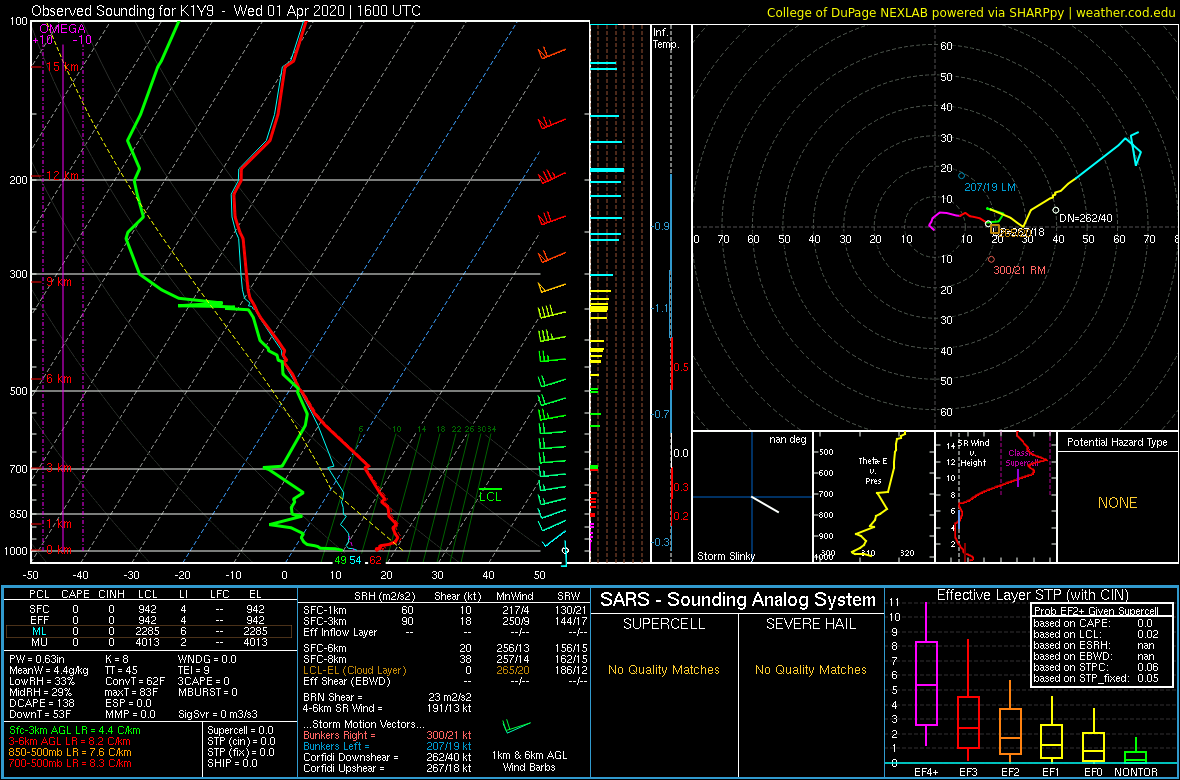The height and width of the screenshot is (780, 1180).
Task: Click the SEVERE HAIL column heading
Action: (x=810, y=625)
